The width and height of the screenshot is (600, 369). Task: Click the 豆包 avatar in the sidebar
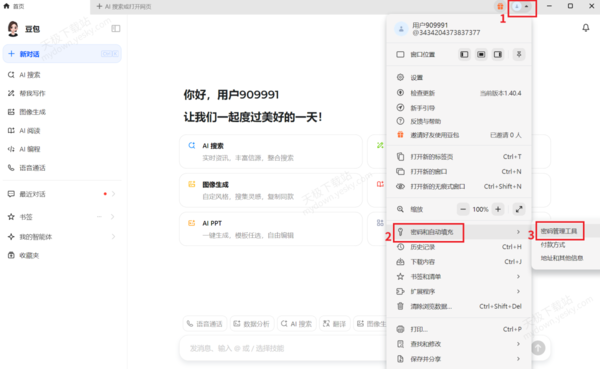click(13, 29)
